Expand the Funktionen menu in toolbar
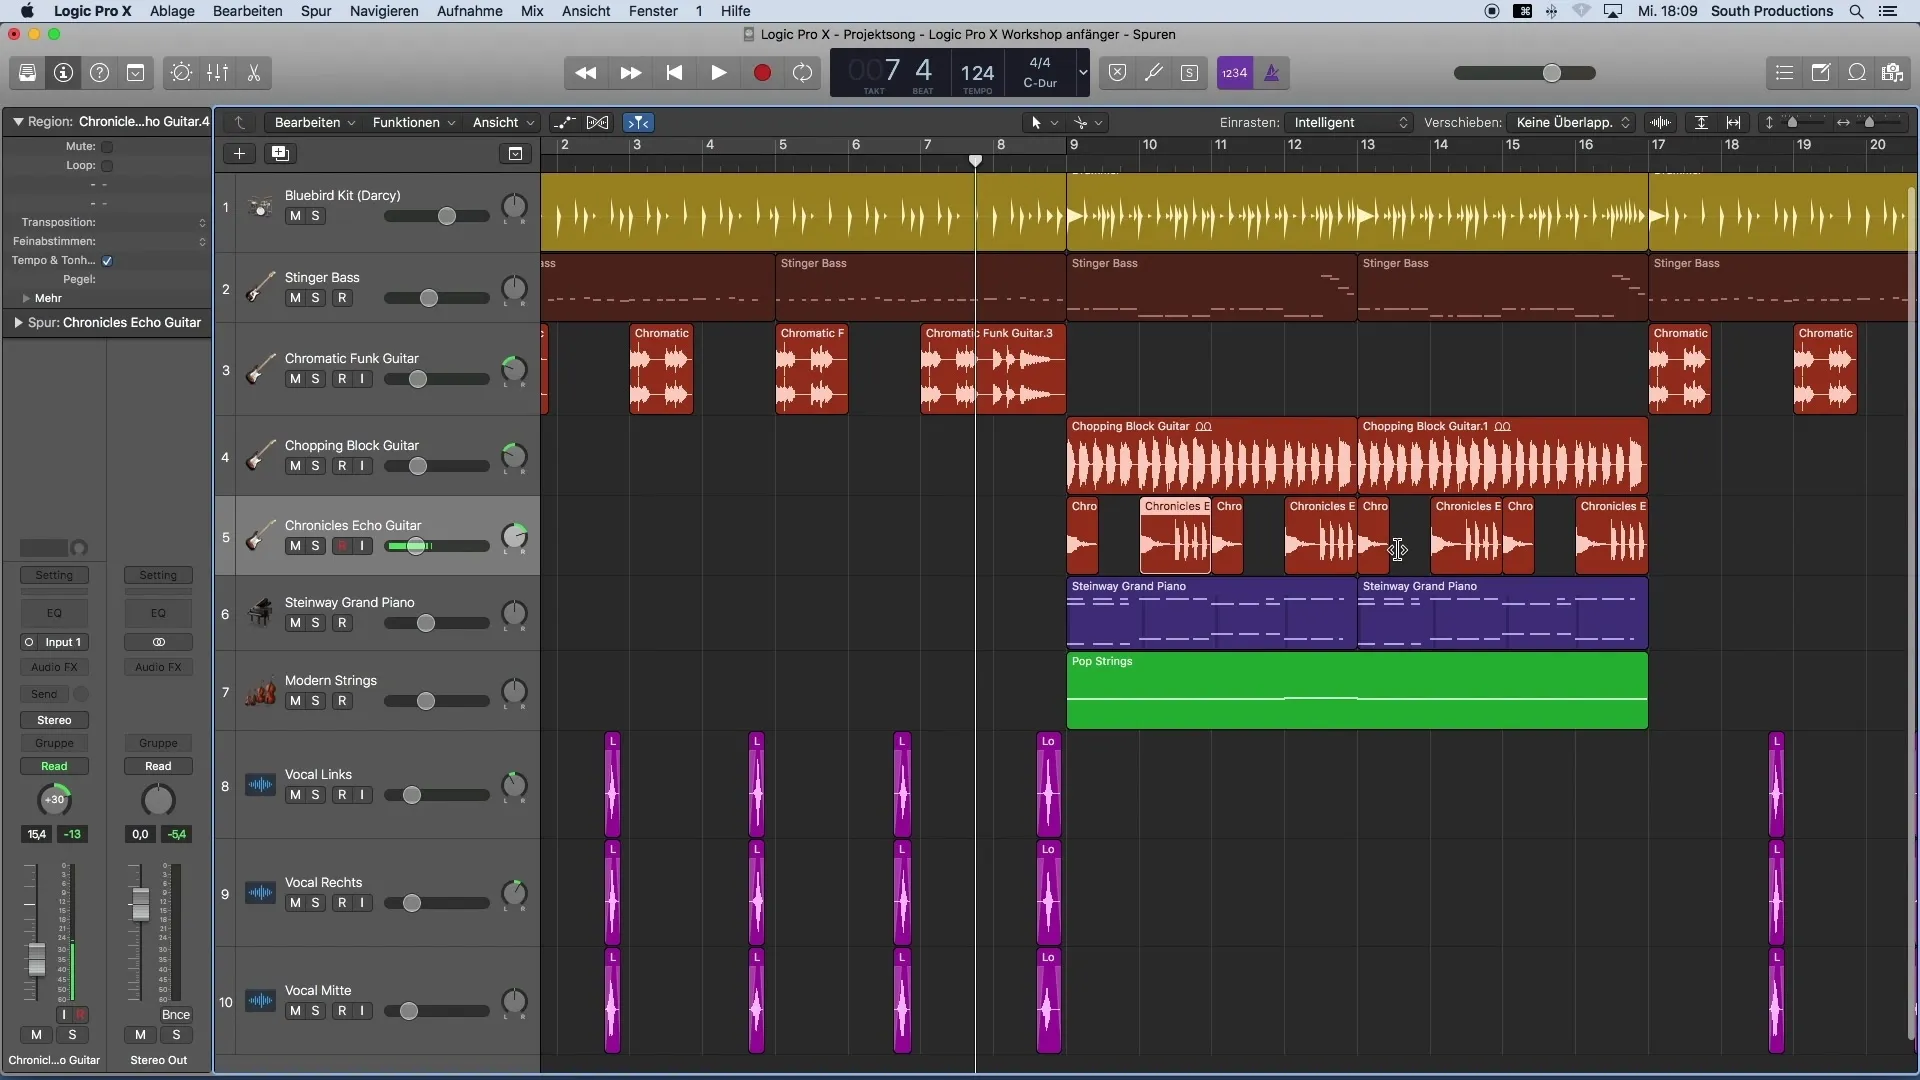Viewport: 1920px width, 1080px height. tap(411, 121)
